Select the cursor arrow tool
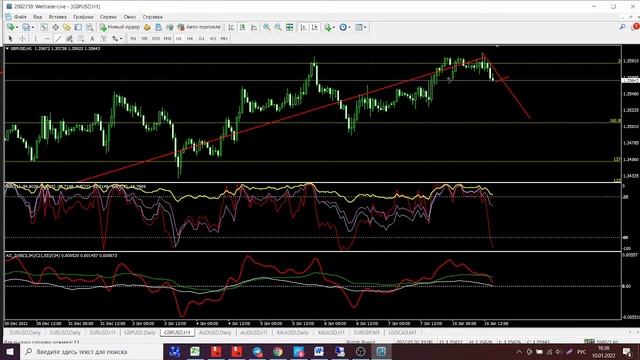This screenshot has height=360, width=640. [11, 38]
